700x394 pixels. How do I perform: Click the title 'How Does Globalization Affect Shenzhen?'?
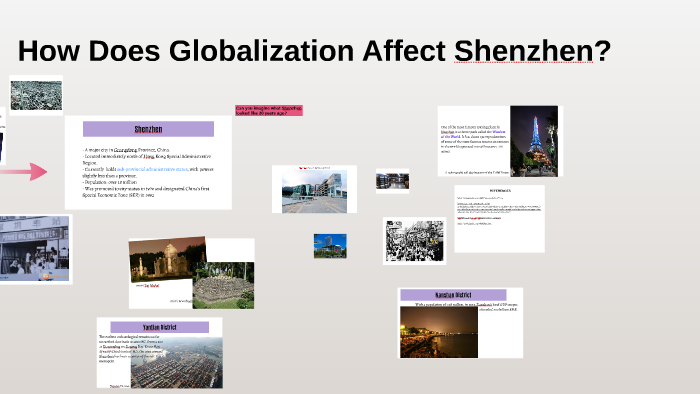click(314, 51)
